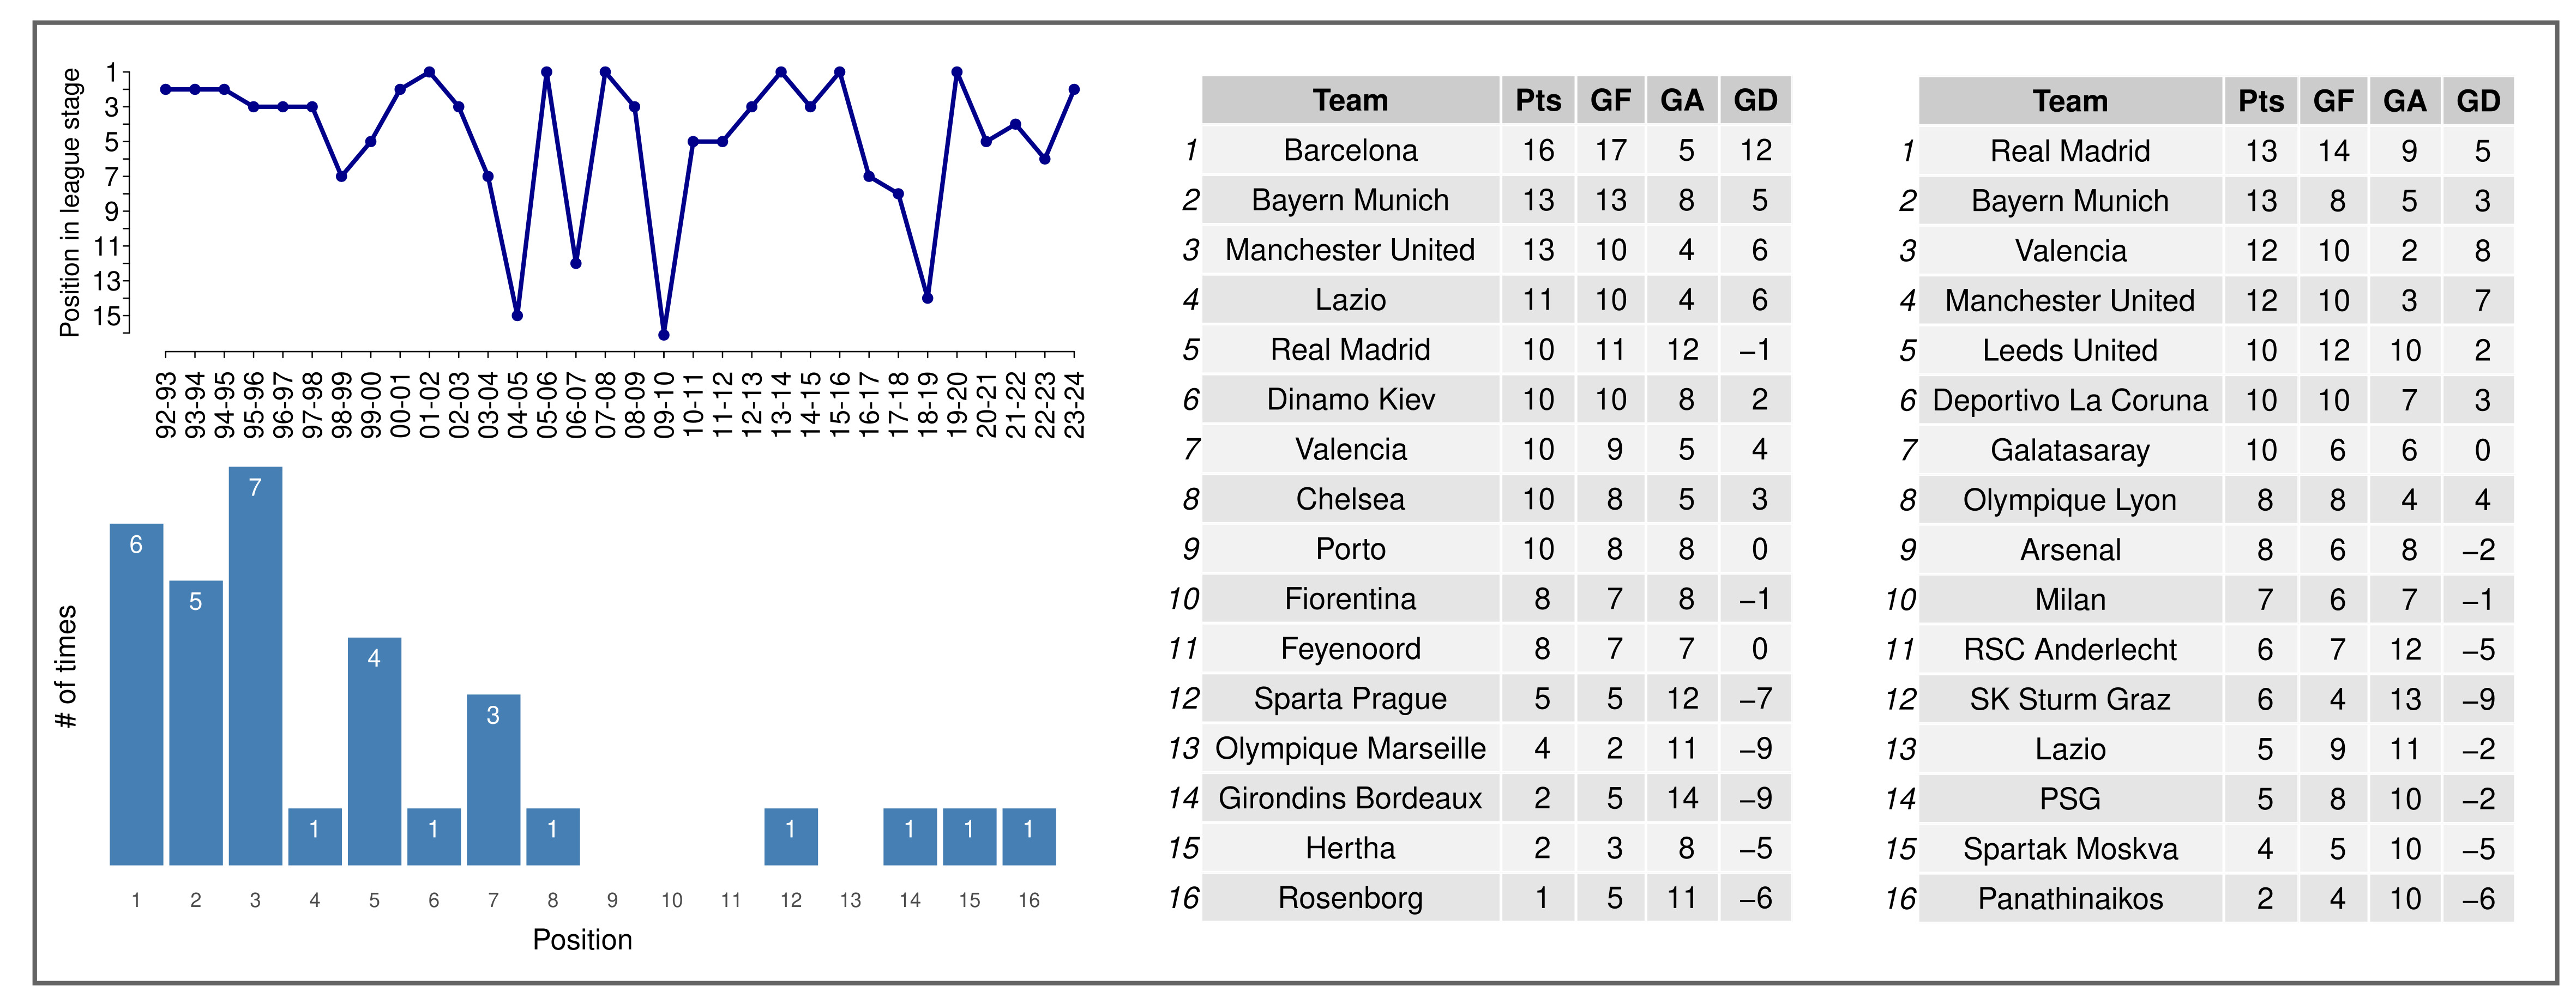Select the 92-93 season axis label
Screen dimensions: 2576x998
[166, 405]
